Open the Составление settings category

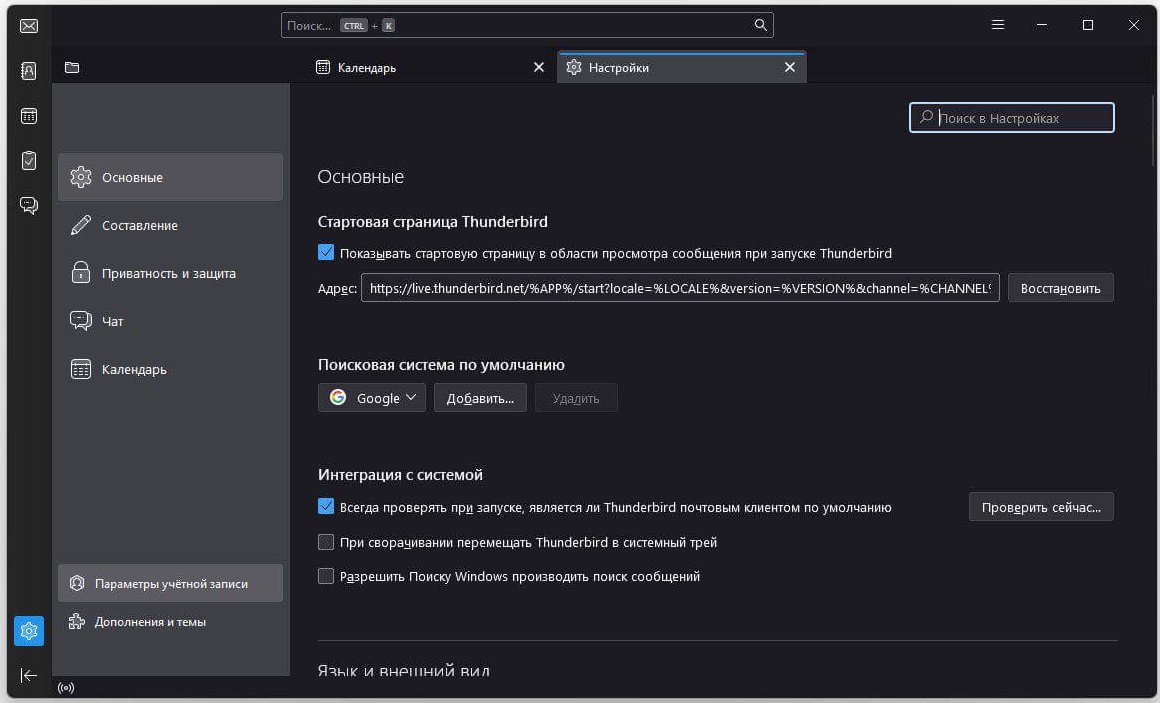pyautogui.click(x=139, y=225)
